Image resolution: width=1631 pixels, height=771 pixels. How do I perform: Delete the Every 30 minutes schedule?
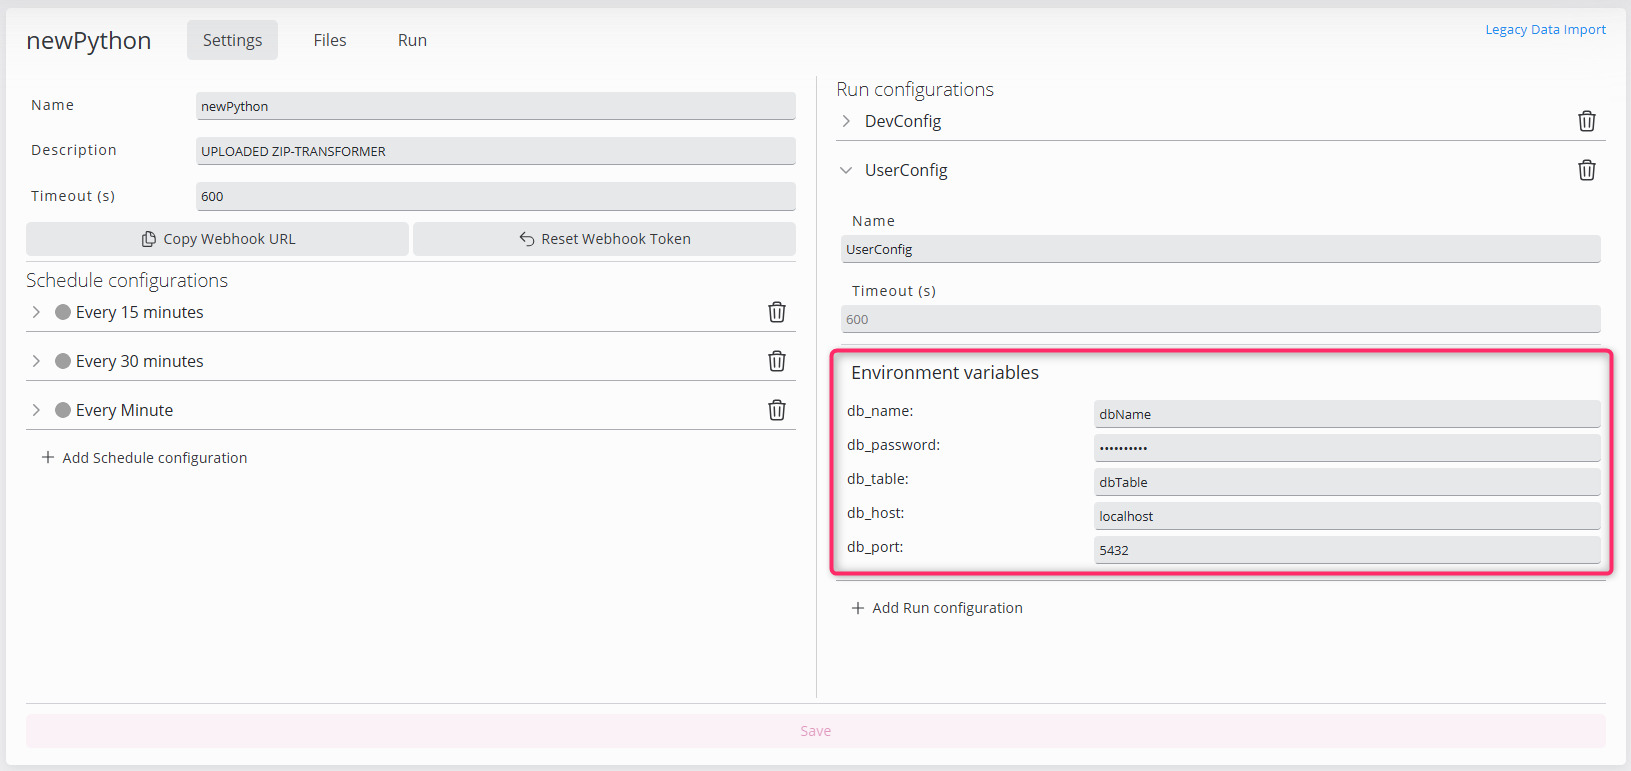tap(776, 361)
